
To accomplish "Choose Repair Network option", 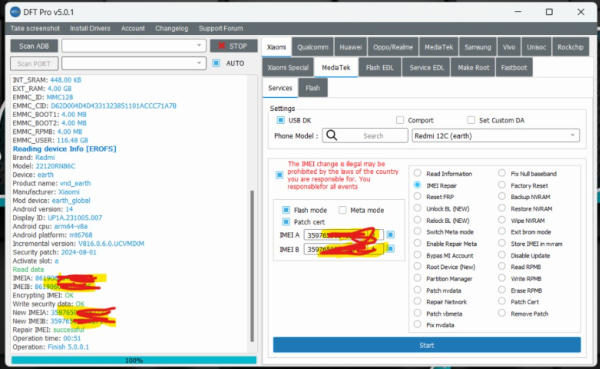I will click(x=417, y=302).
